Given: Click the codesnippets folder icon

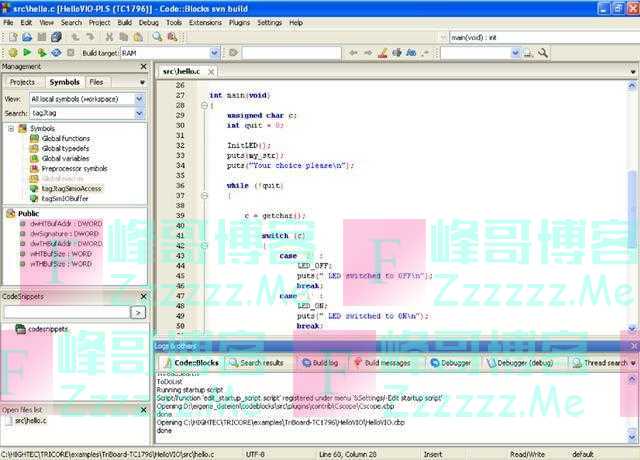Looking at the screenshot, I should pyautogui.click(x=20, y=328).
